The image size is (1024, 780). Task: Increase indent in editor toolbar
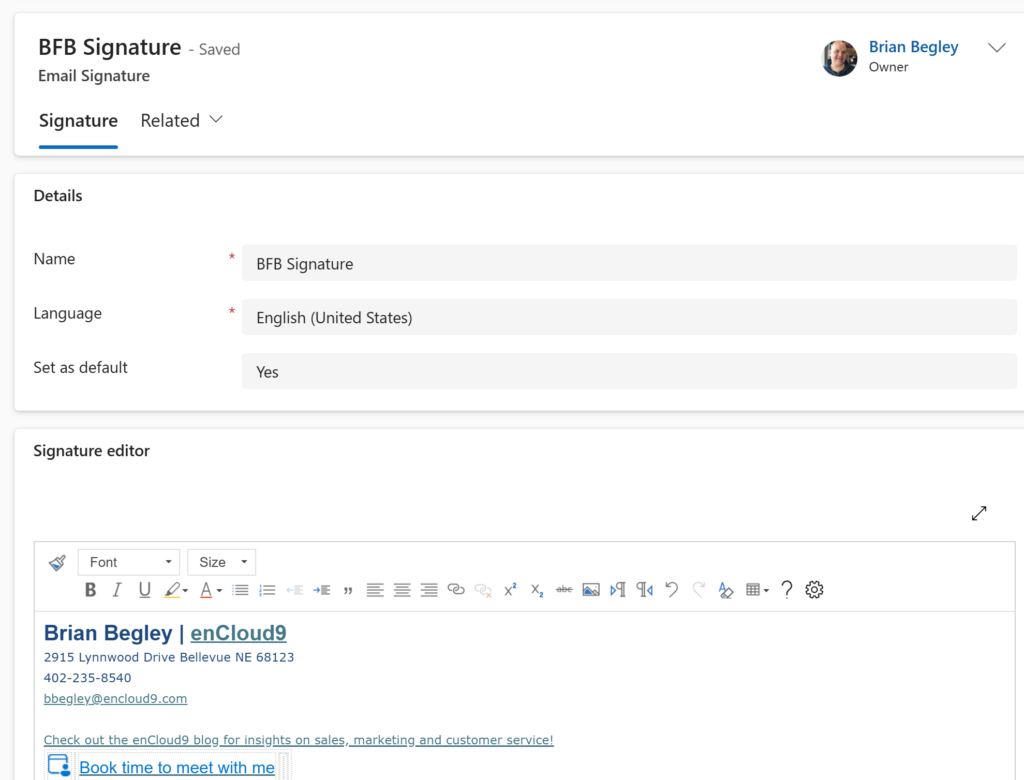[321, 590]
